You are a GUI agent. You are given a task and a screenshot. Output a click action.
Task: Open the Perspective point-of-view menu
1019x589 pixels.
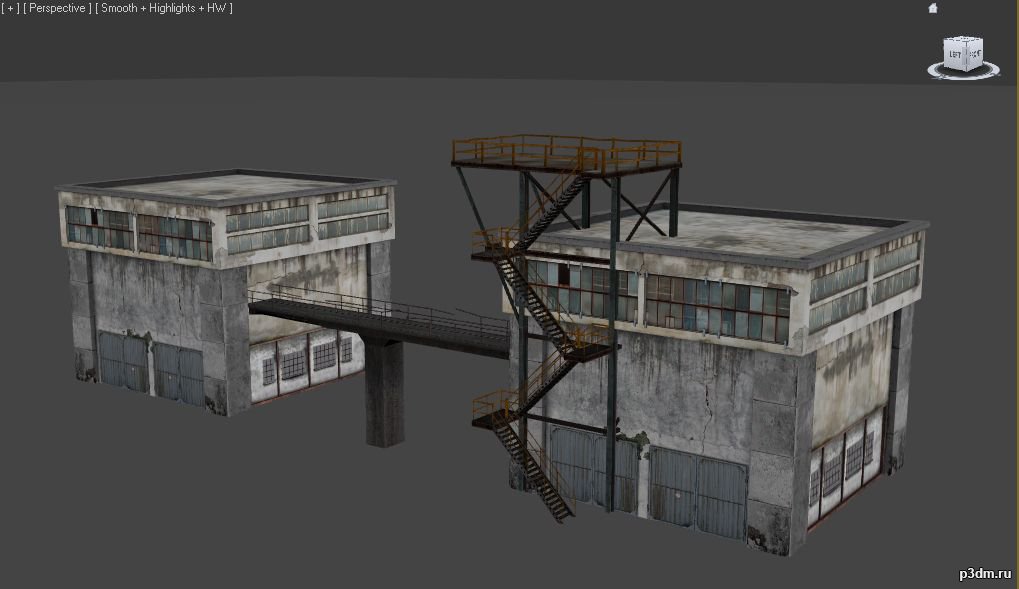(x=57, y=8)
